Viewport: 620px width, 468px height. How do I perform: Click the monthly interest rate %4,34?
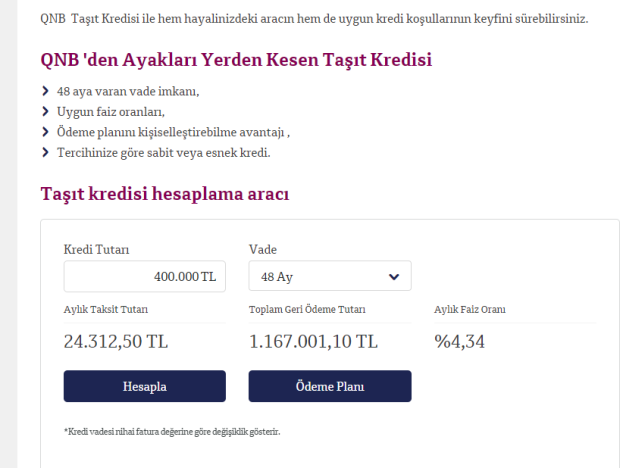(x=459, y=342)
